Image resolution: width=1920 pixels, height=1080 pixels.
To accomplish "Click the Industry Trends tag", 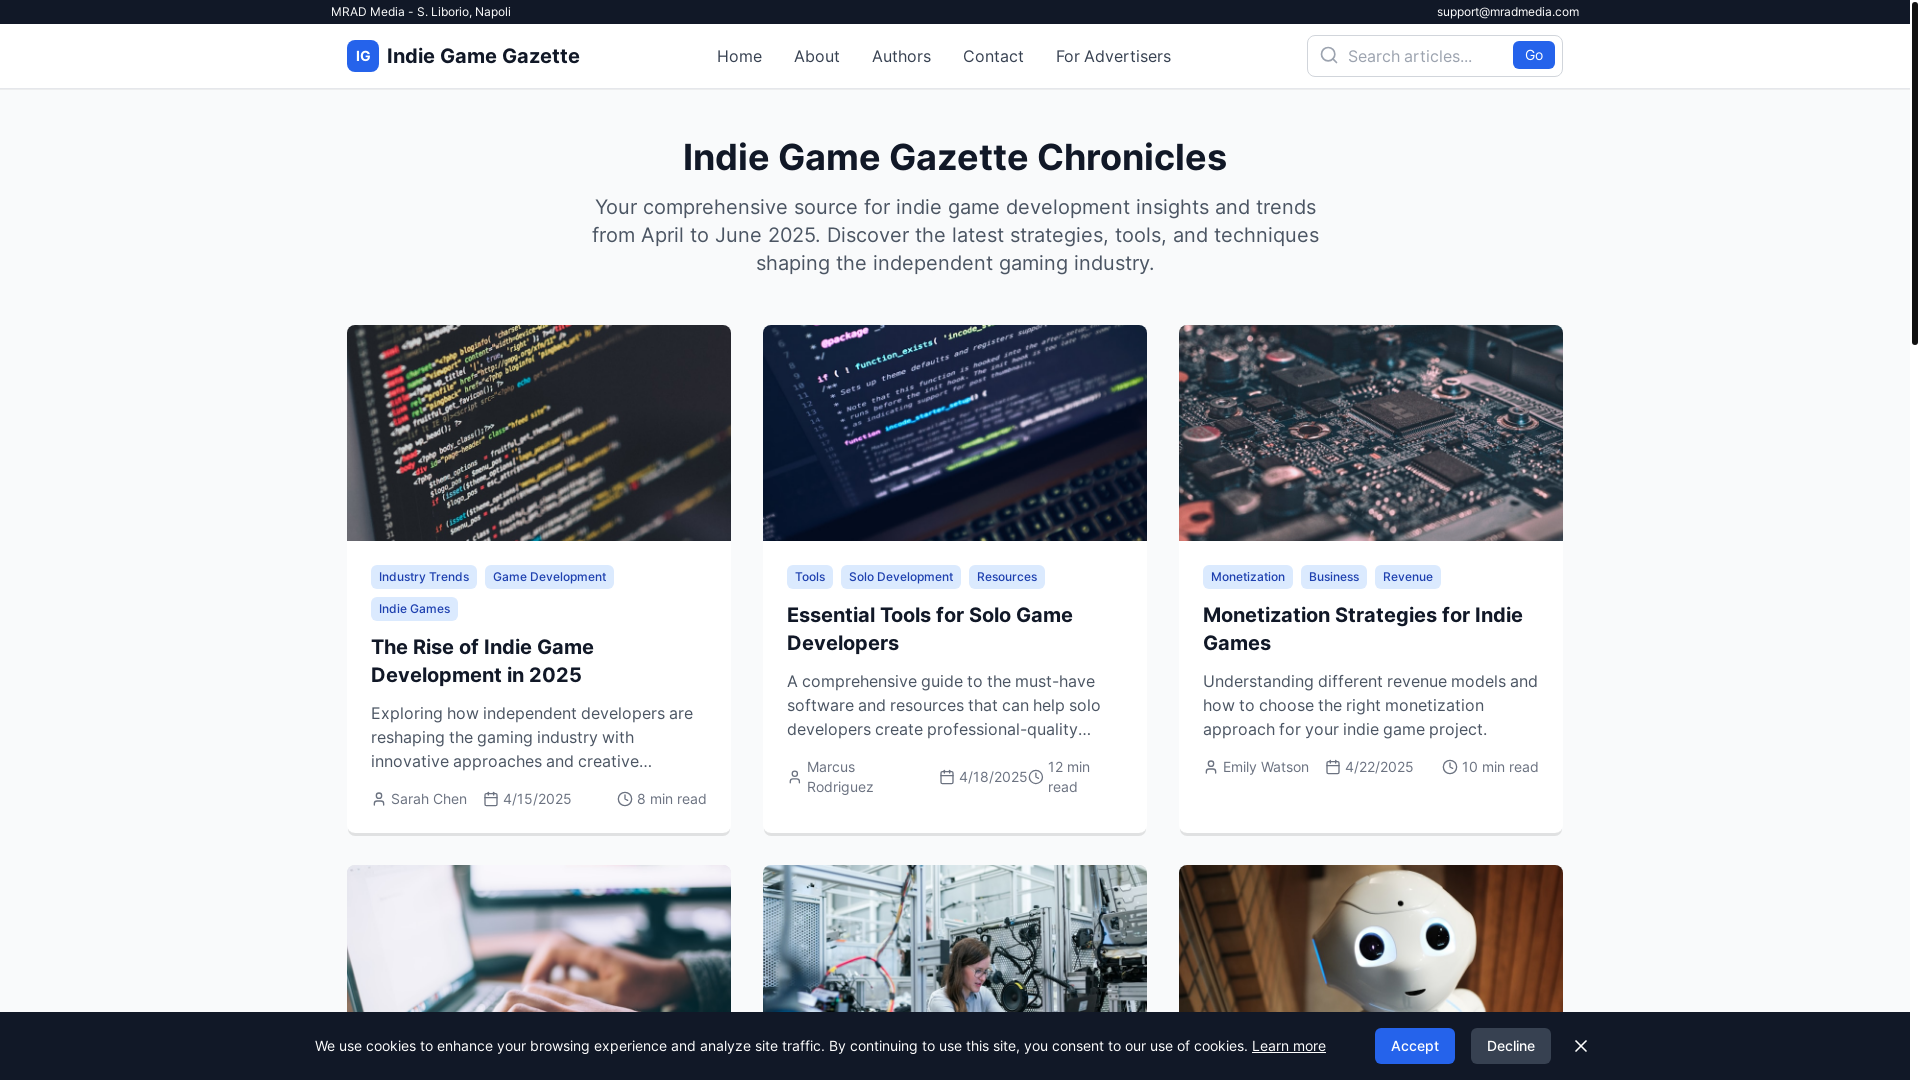I will 424,577.
